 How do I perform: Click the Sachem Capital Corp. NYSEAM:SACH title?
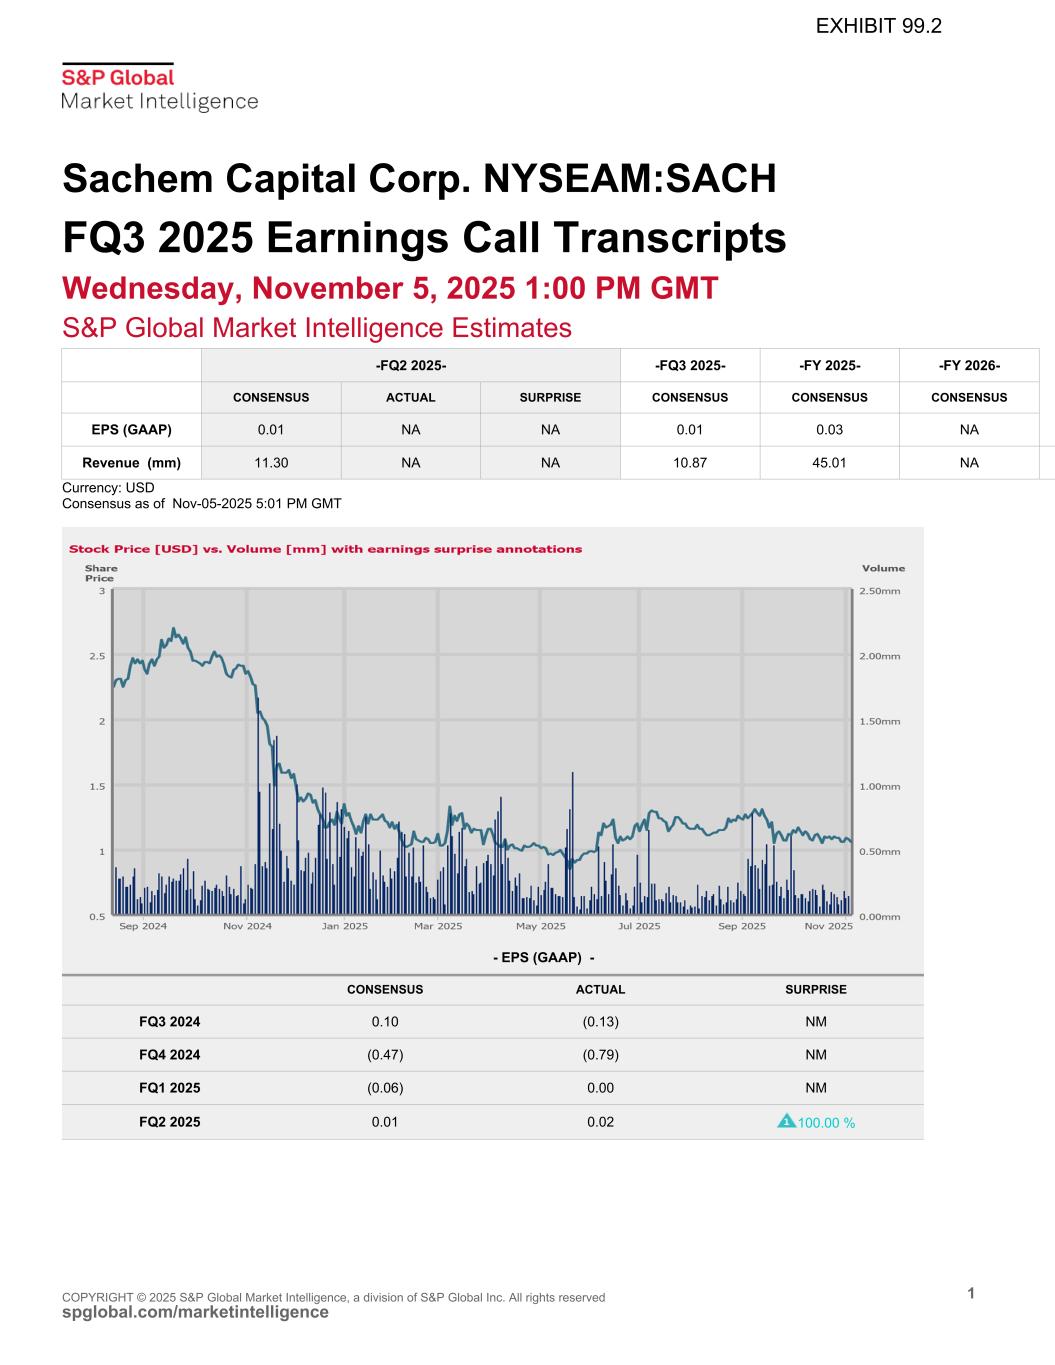click(419, 179)
